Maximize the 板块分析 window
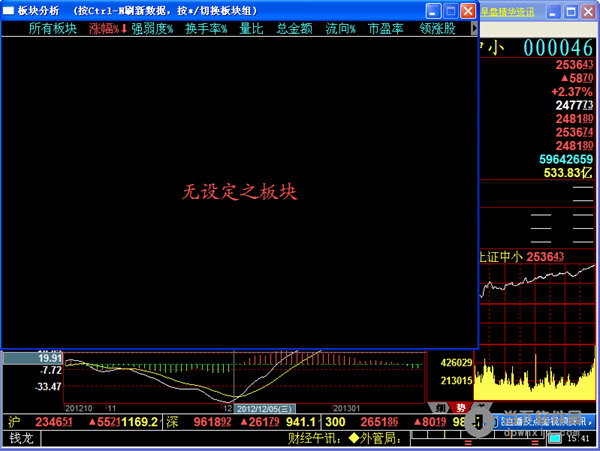The image size is (600, 451). pos(451,11)
